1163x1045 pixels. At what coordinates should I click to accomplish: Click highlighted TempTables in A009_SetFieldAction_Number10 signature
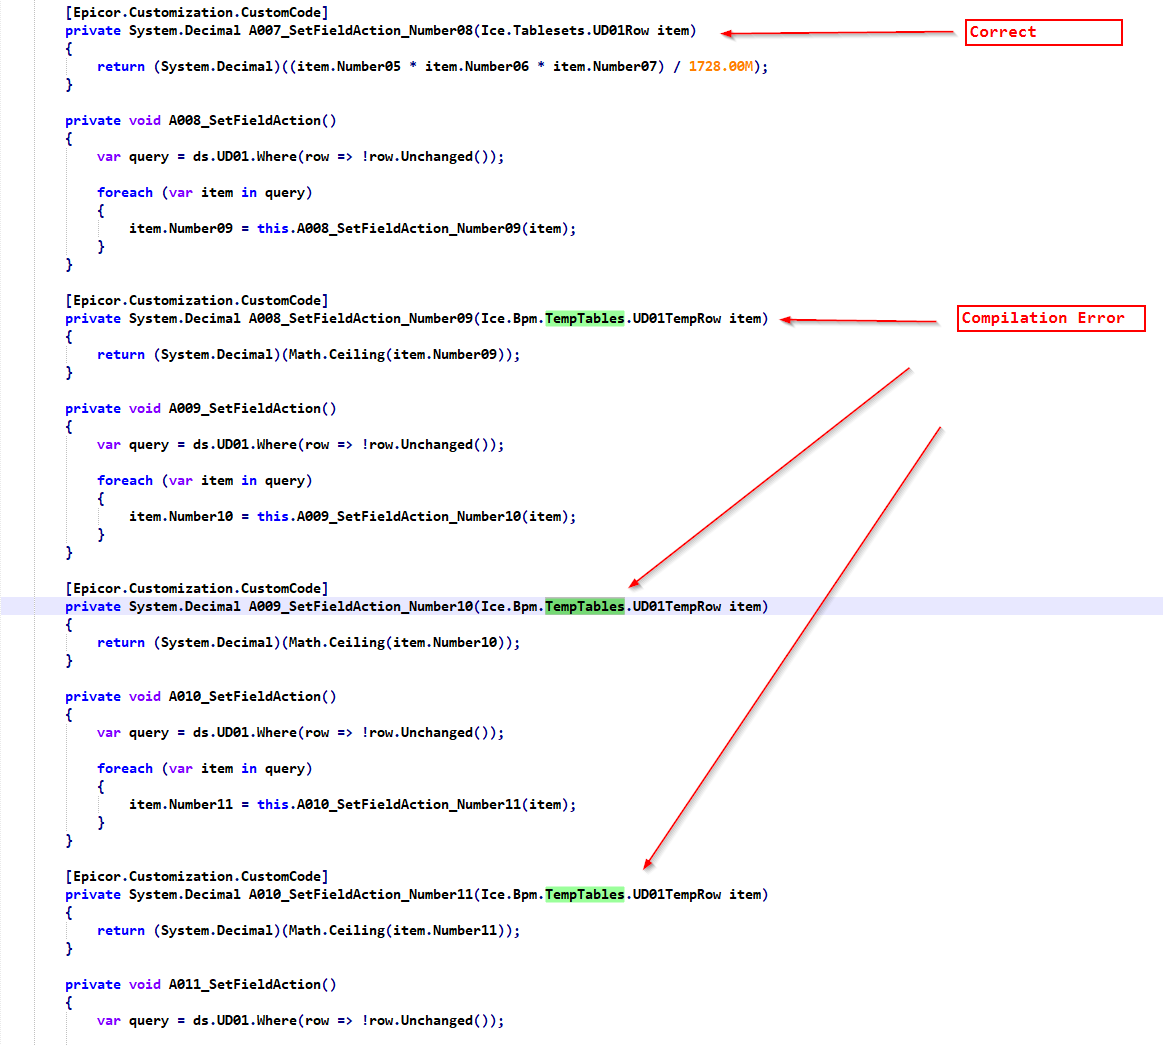[584, 606]
